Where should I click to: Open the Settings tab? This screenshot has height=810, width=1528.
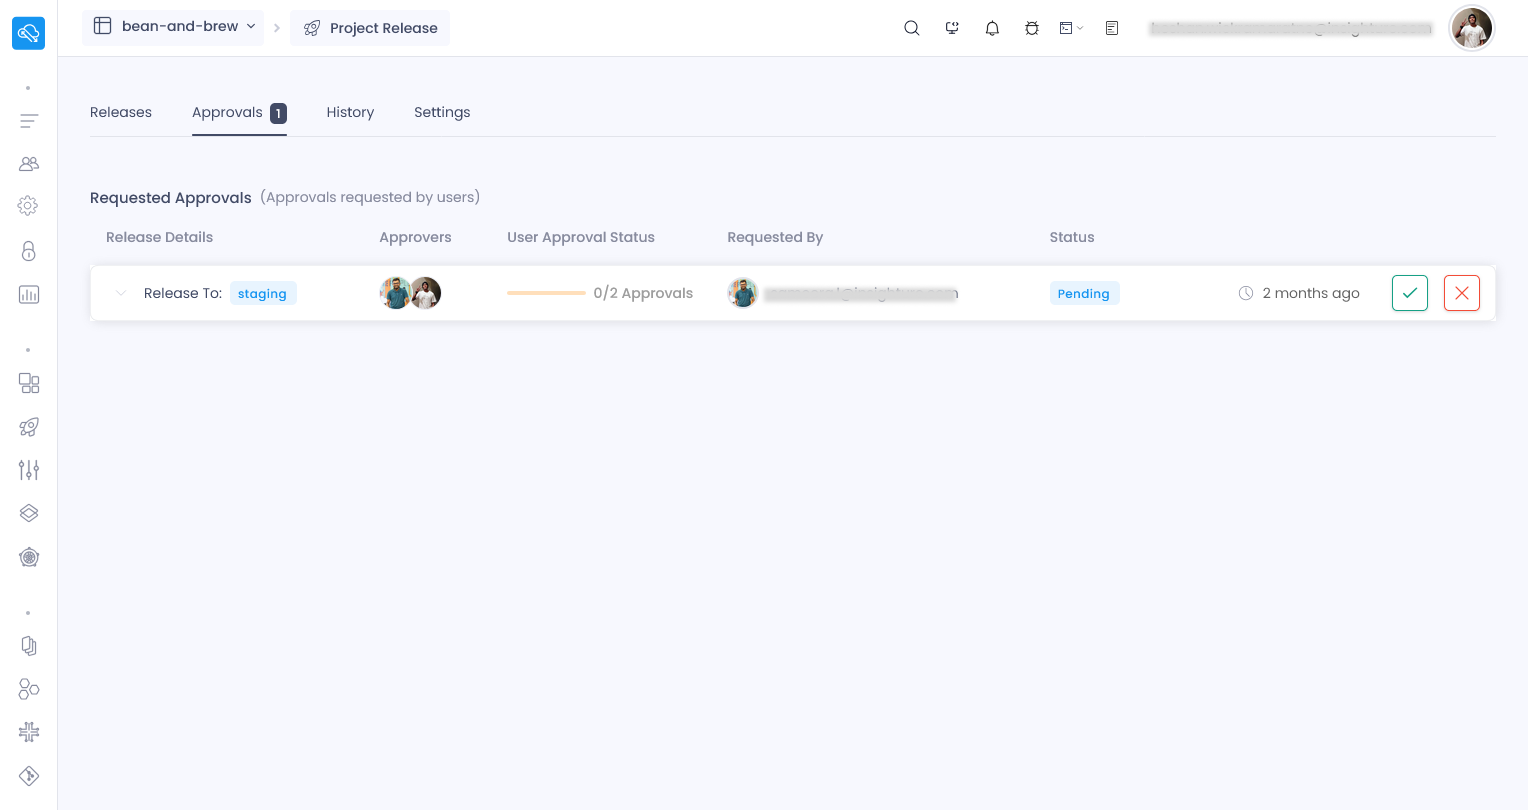coord(442,112)
